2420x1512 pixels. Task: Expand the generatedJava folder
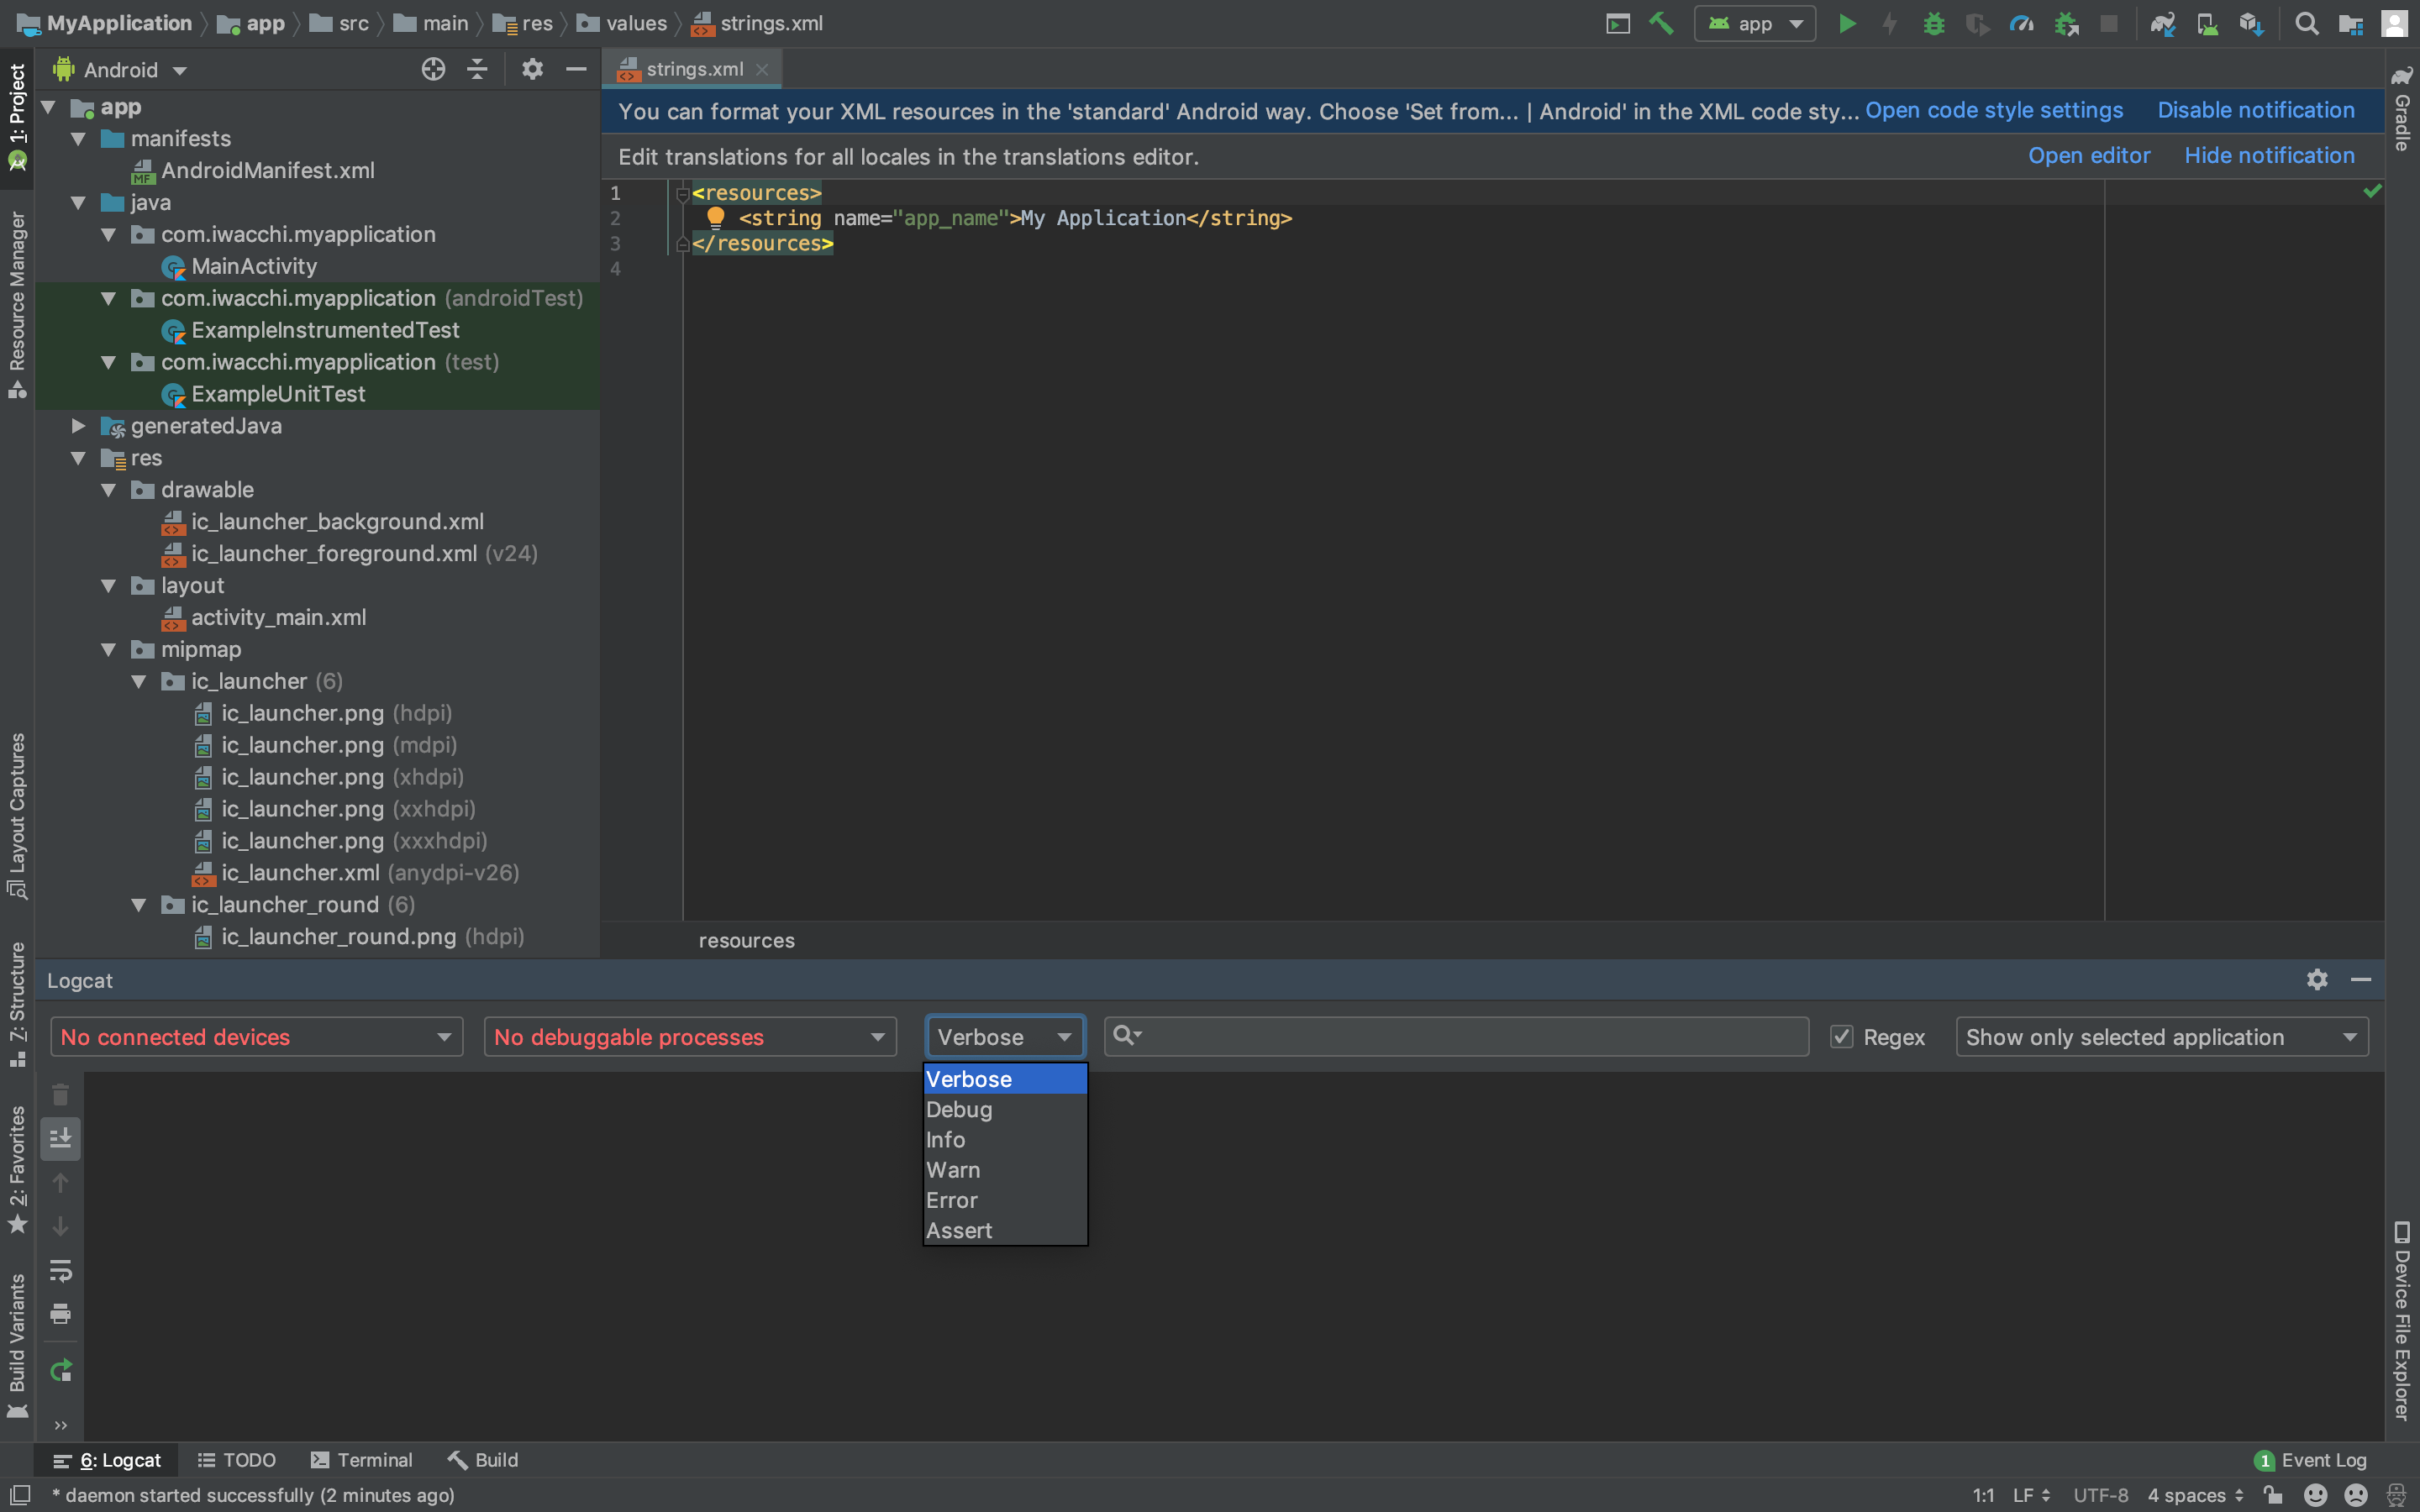78,426
